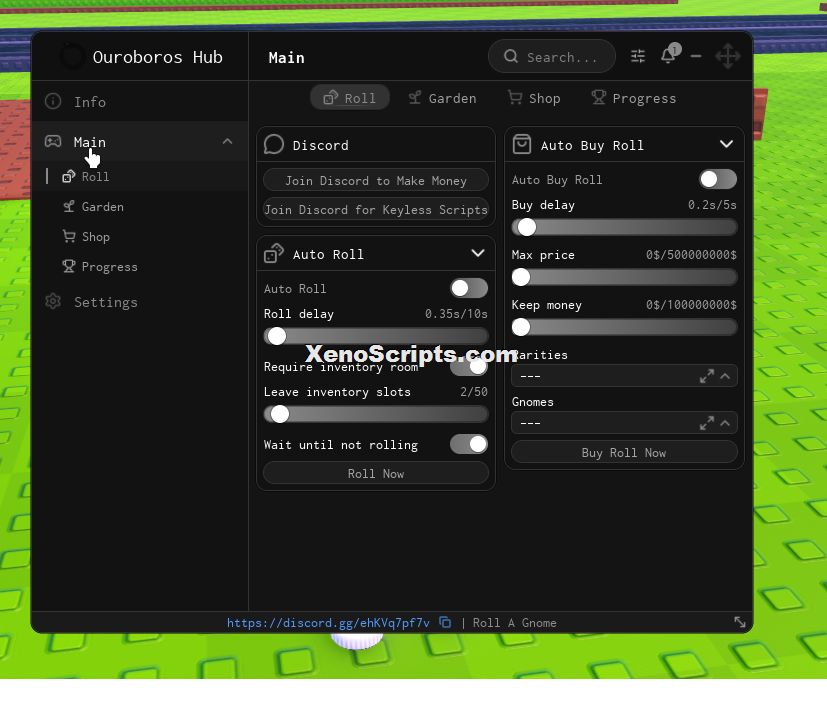
Task: Disable Wait until not rolling
Action: tap(469, 444)
